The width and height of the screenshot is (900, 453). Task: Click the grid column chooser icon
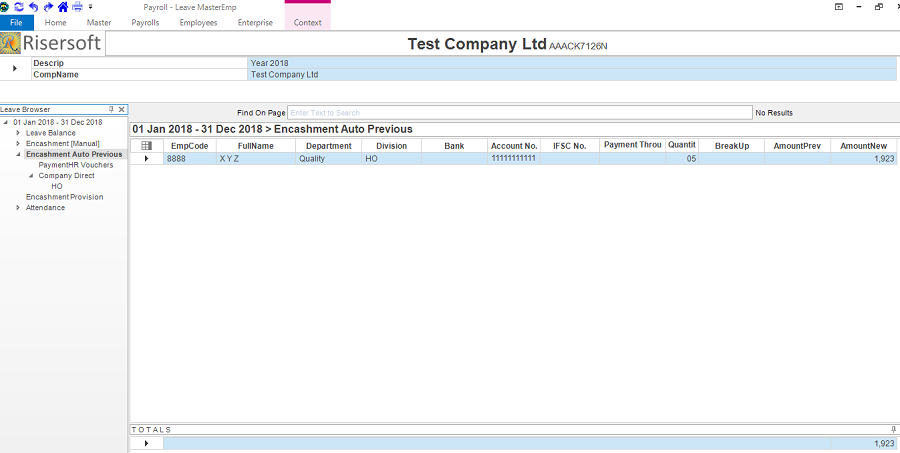click(147, 146)
